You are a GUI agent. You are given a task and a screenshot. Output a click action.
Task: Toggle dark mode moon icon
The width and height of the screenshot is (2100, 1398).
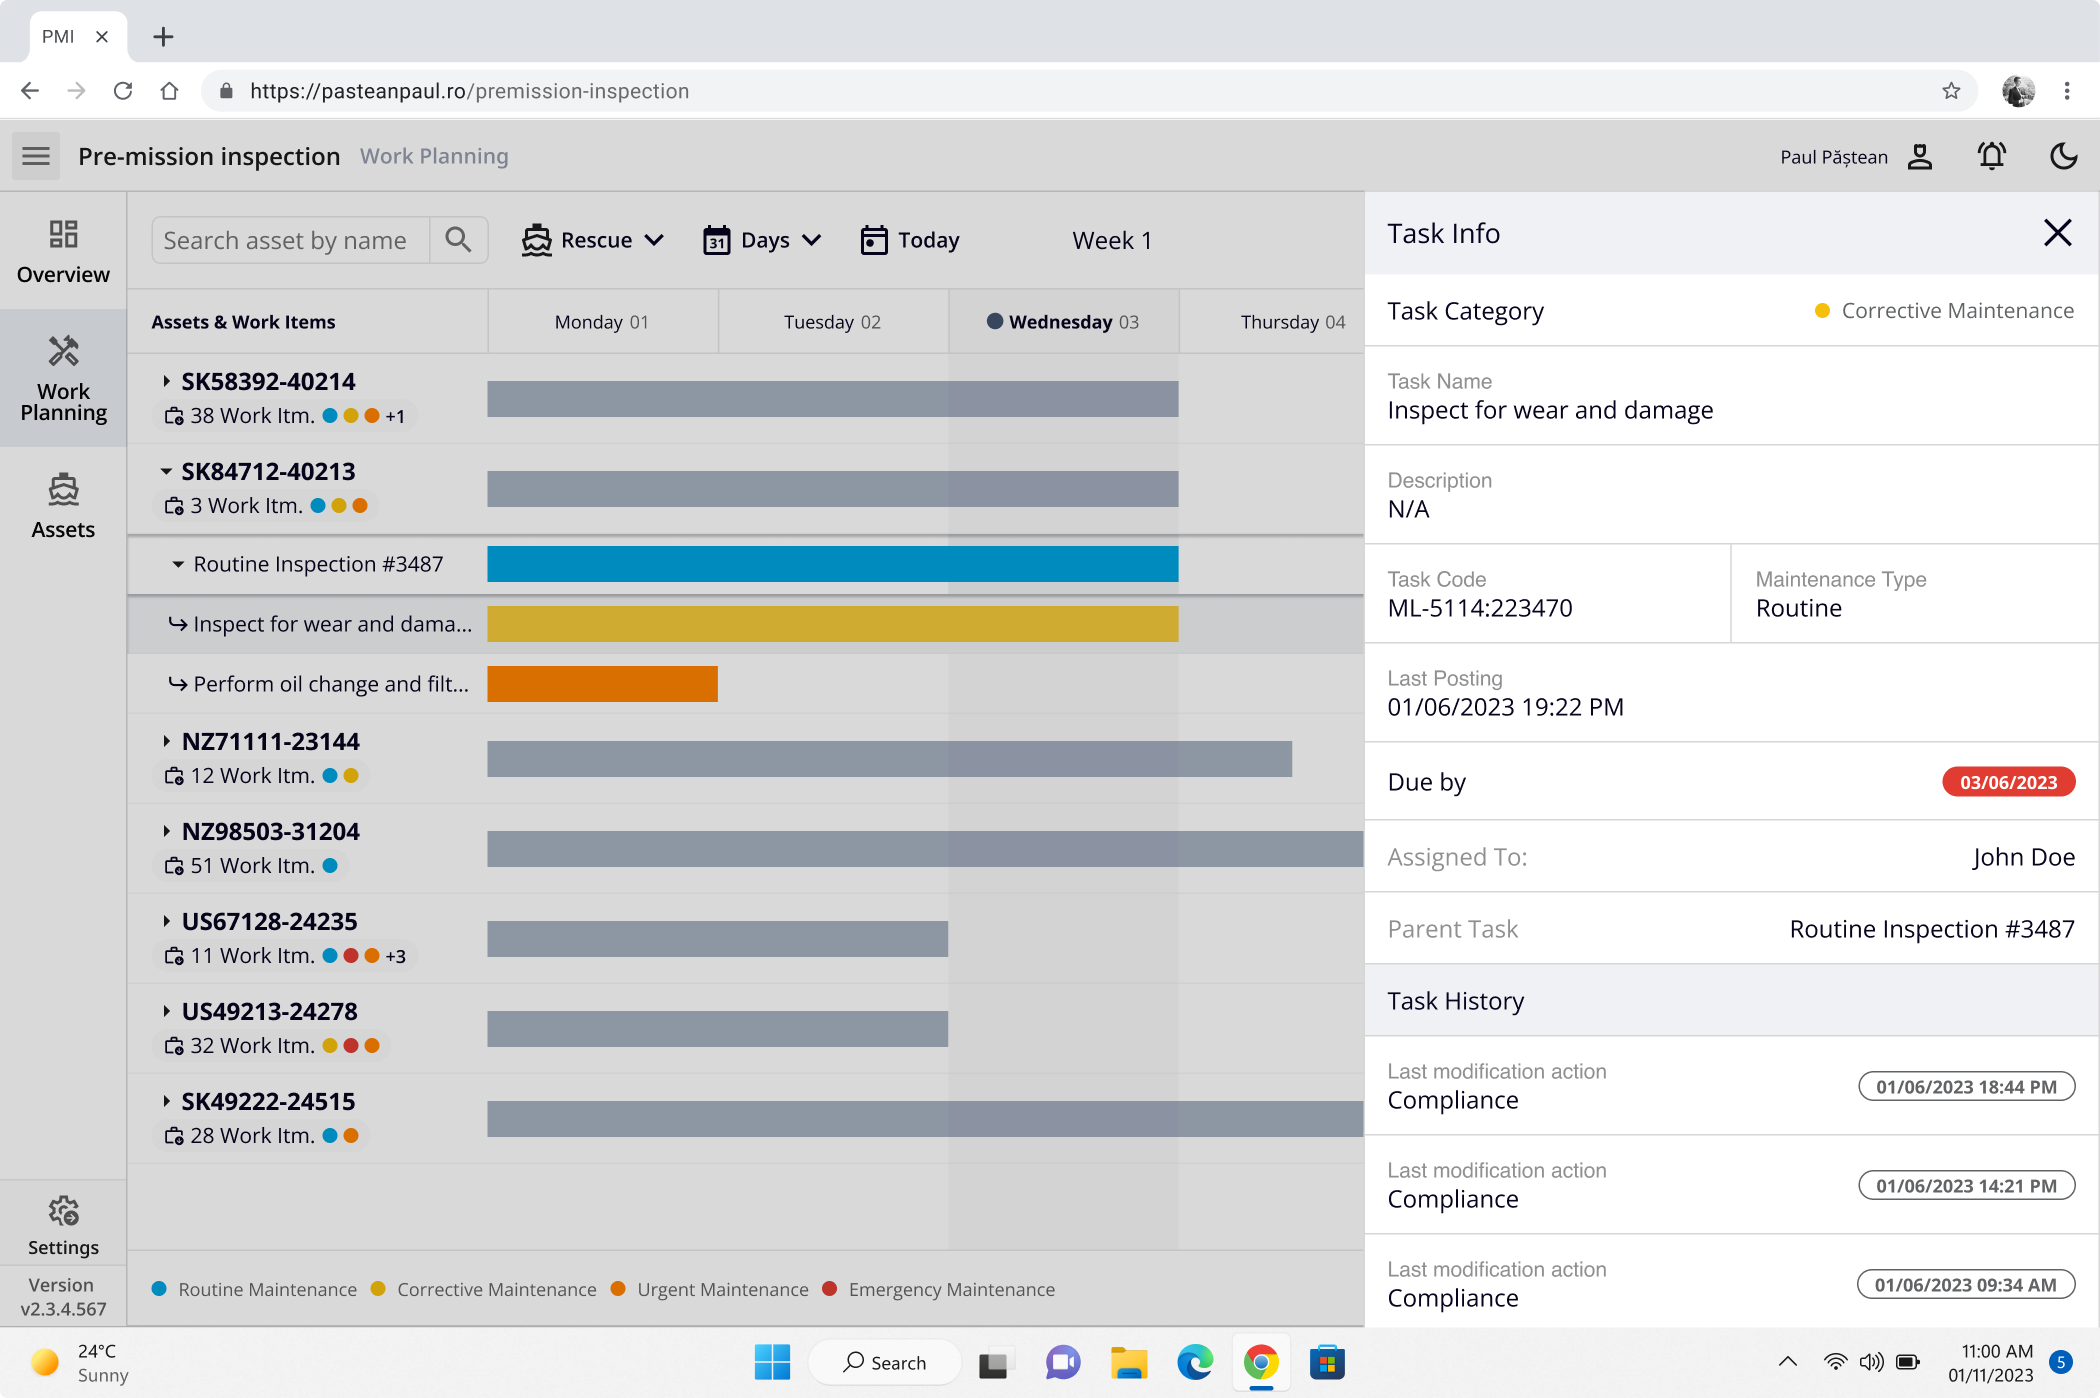(x=2063, y=156)
